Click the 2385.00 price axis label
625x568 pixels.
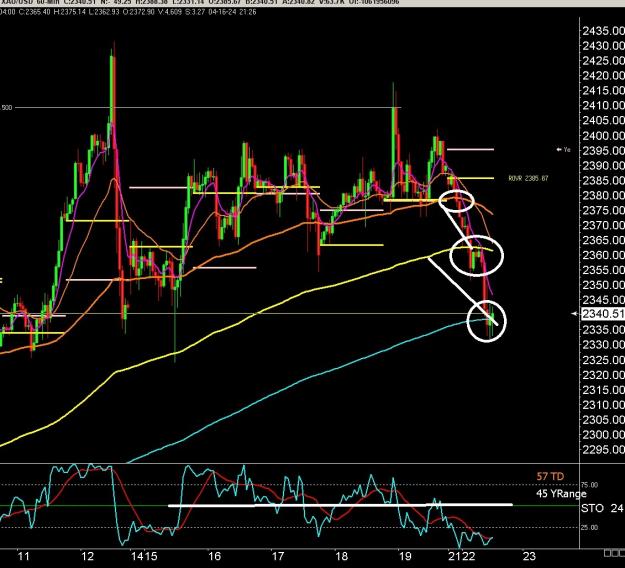coord(603,181)
